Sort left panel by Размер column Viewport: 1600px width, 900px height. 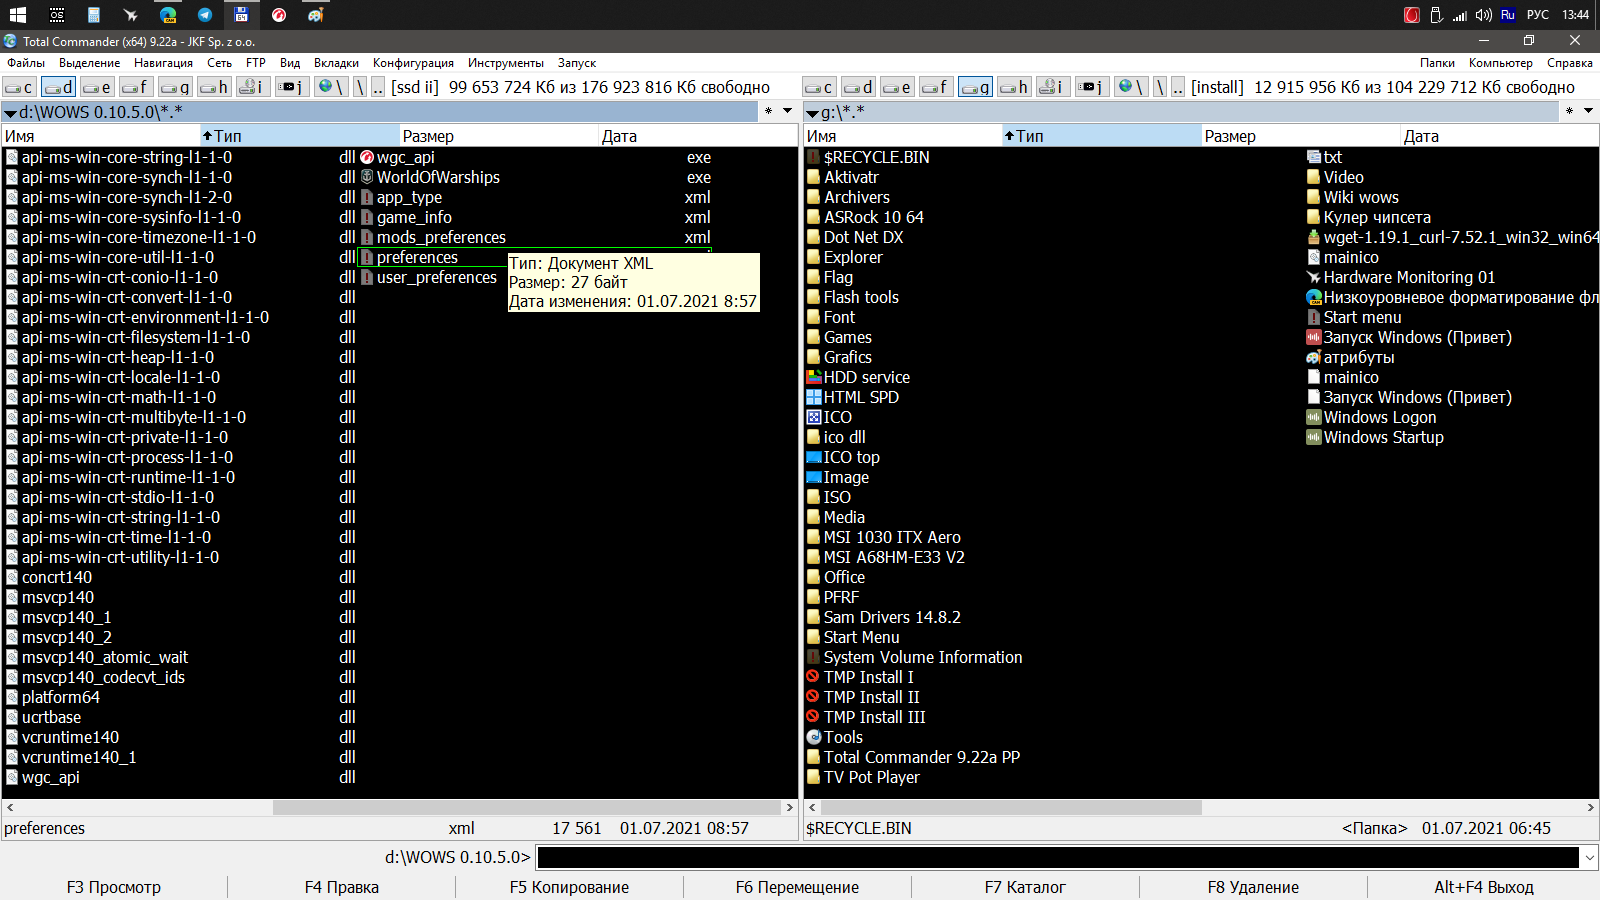coord(498,136)
